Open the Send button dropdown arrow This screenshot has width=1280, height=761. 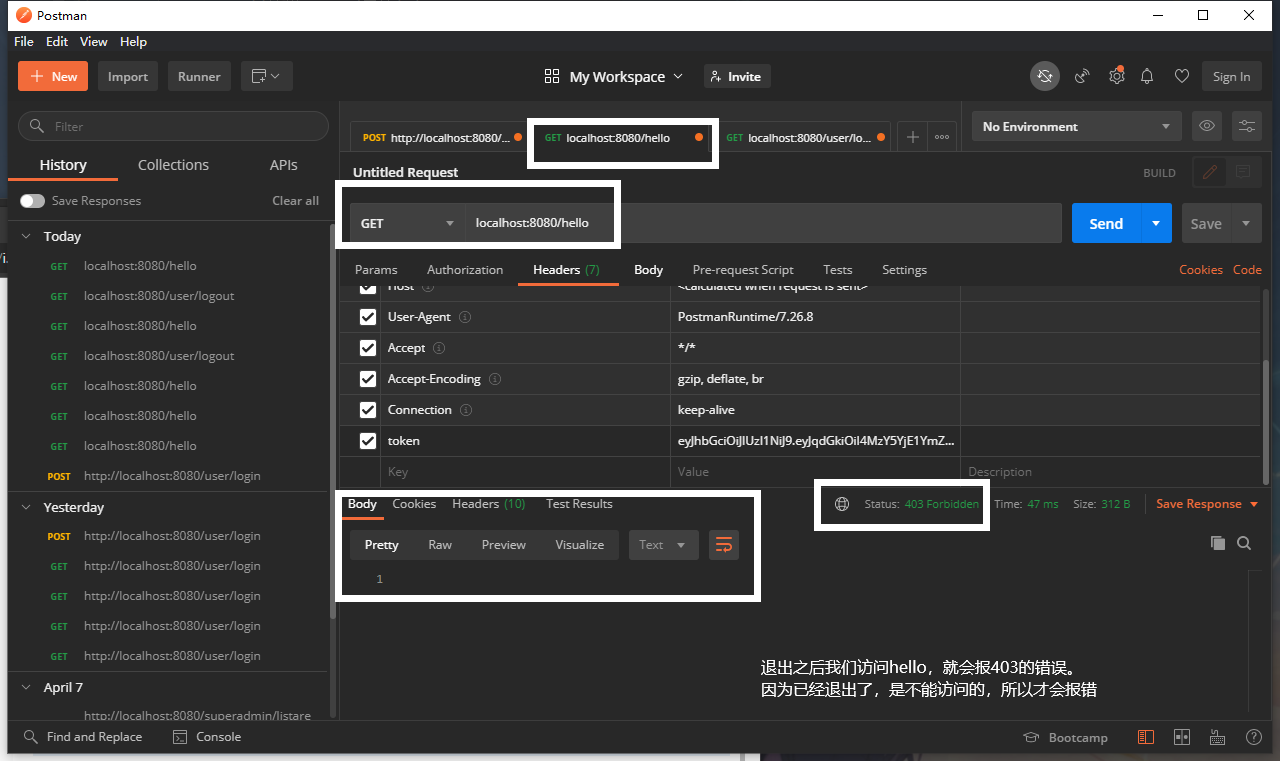point(1156,223)
